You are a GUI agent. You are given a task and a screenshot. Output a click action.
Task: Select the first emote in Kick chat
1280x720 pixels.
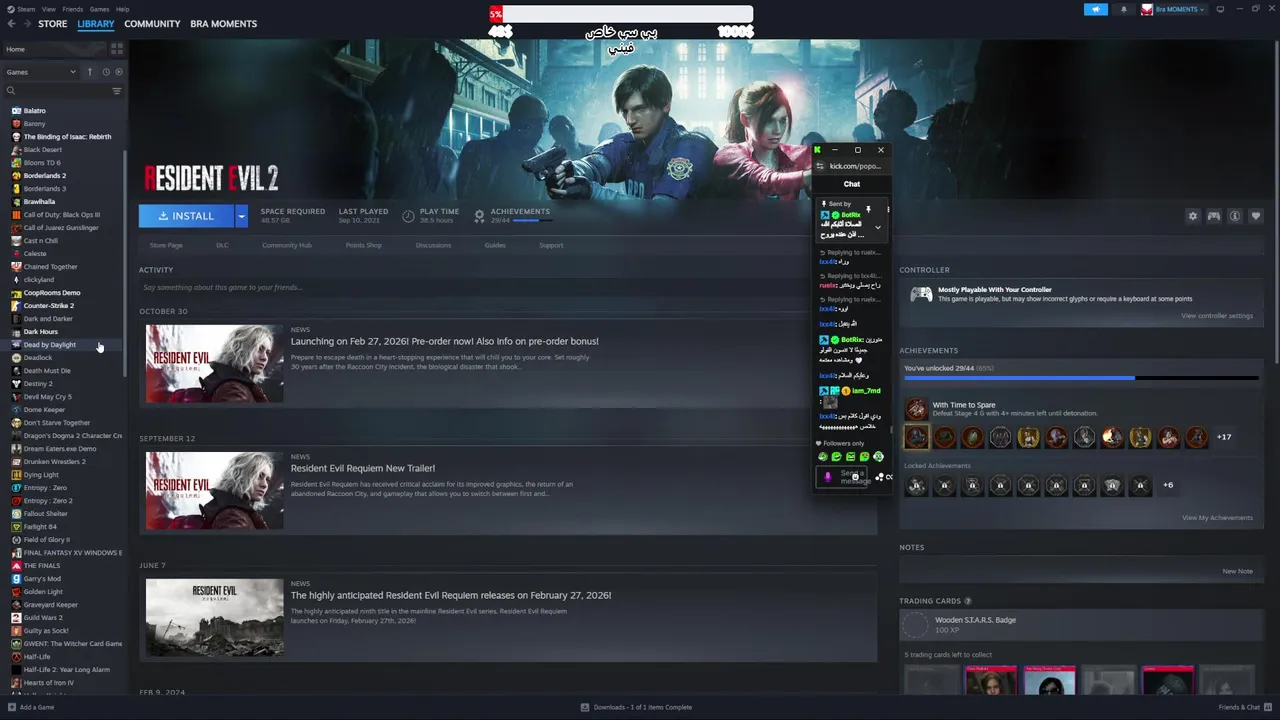pos(823,457)
